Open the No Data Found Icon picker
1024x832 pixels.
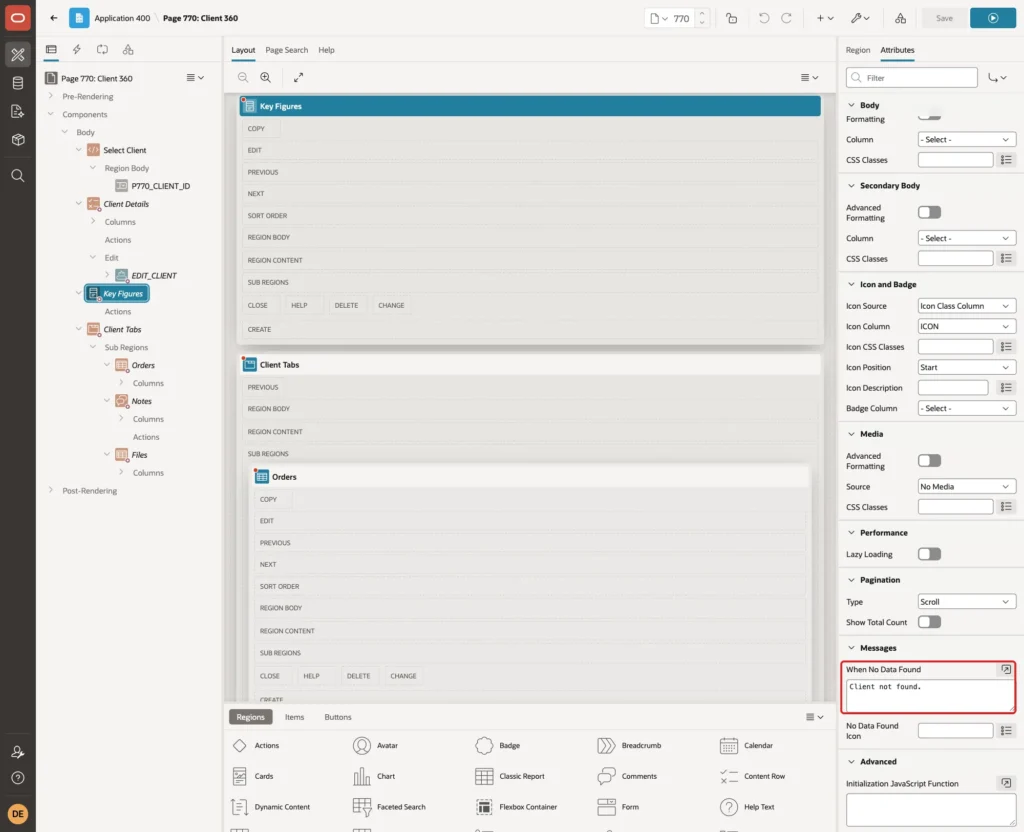click(1006, 731)
